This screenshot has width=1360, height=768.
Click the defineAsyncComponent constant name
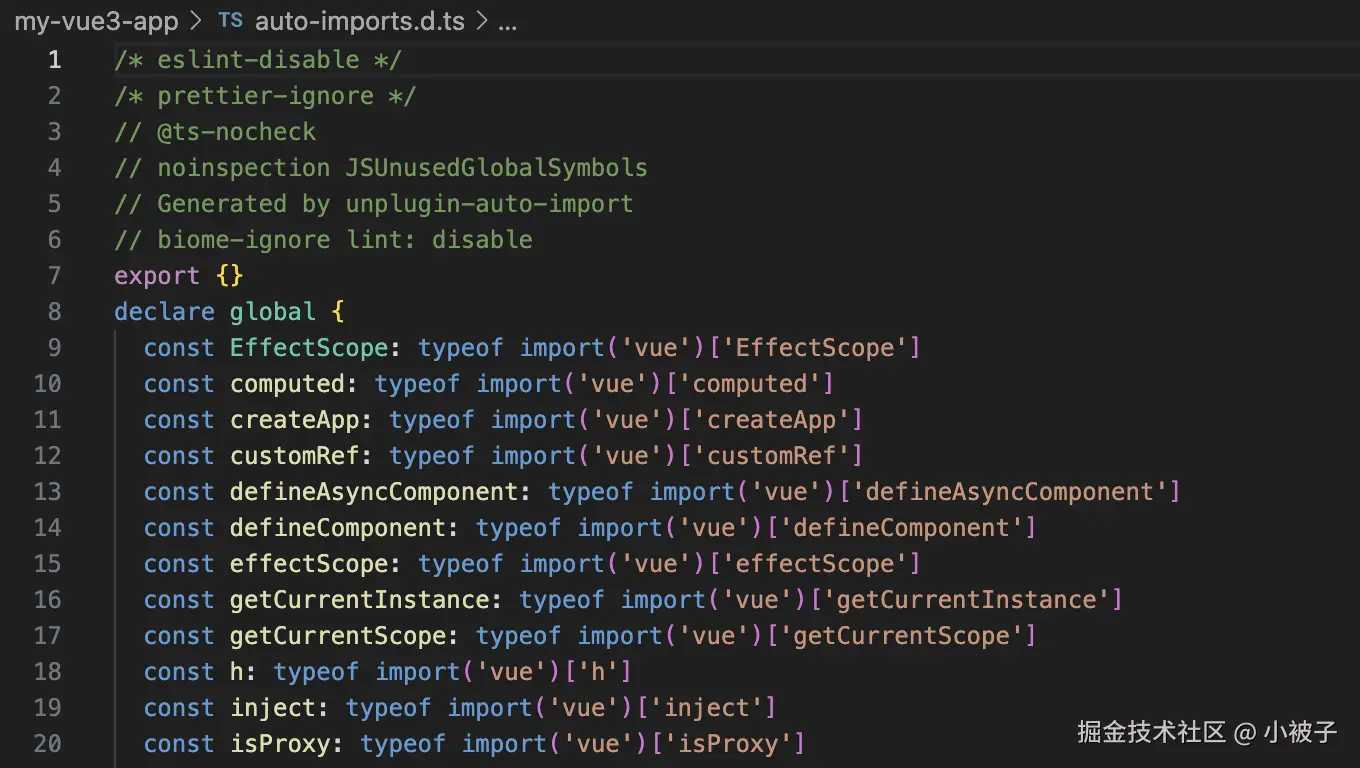[374, 492]
